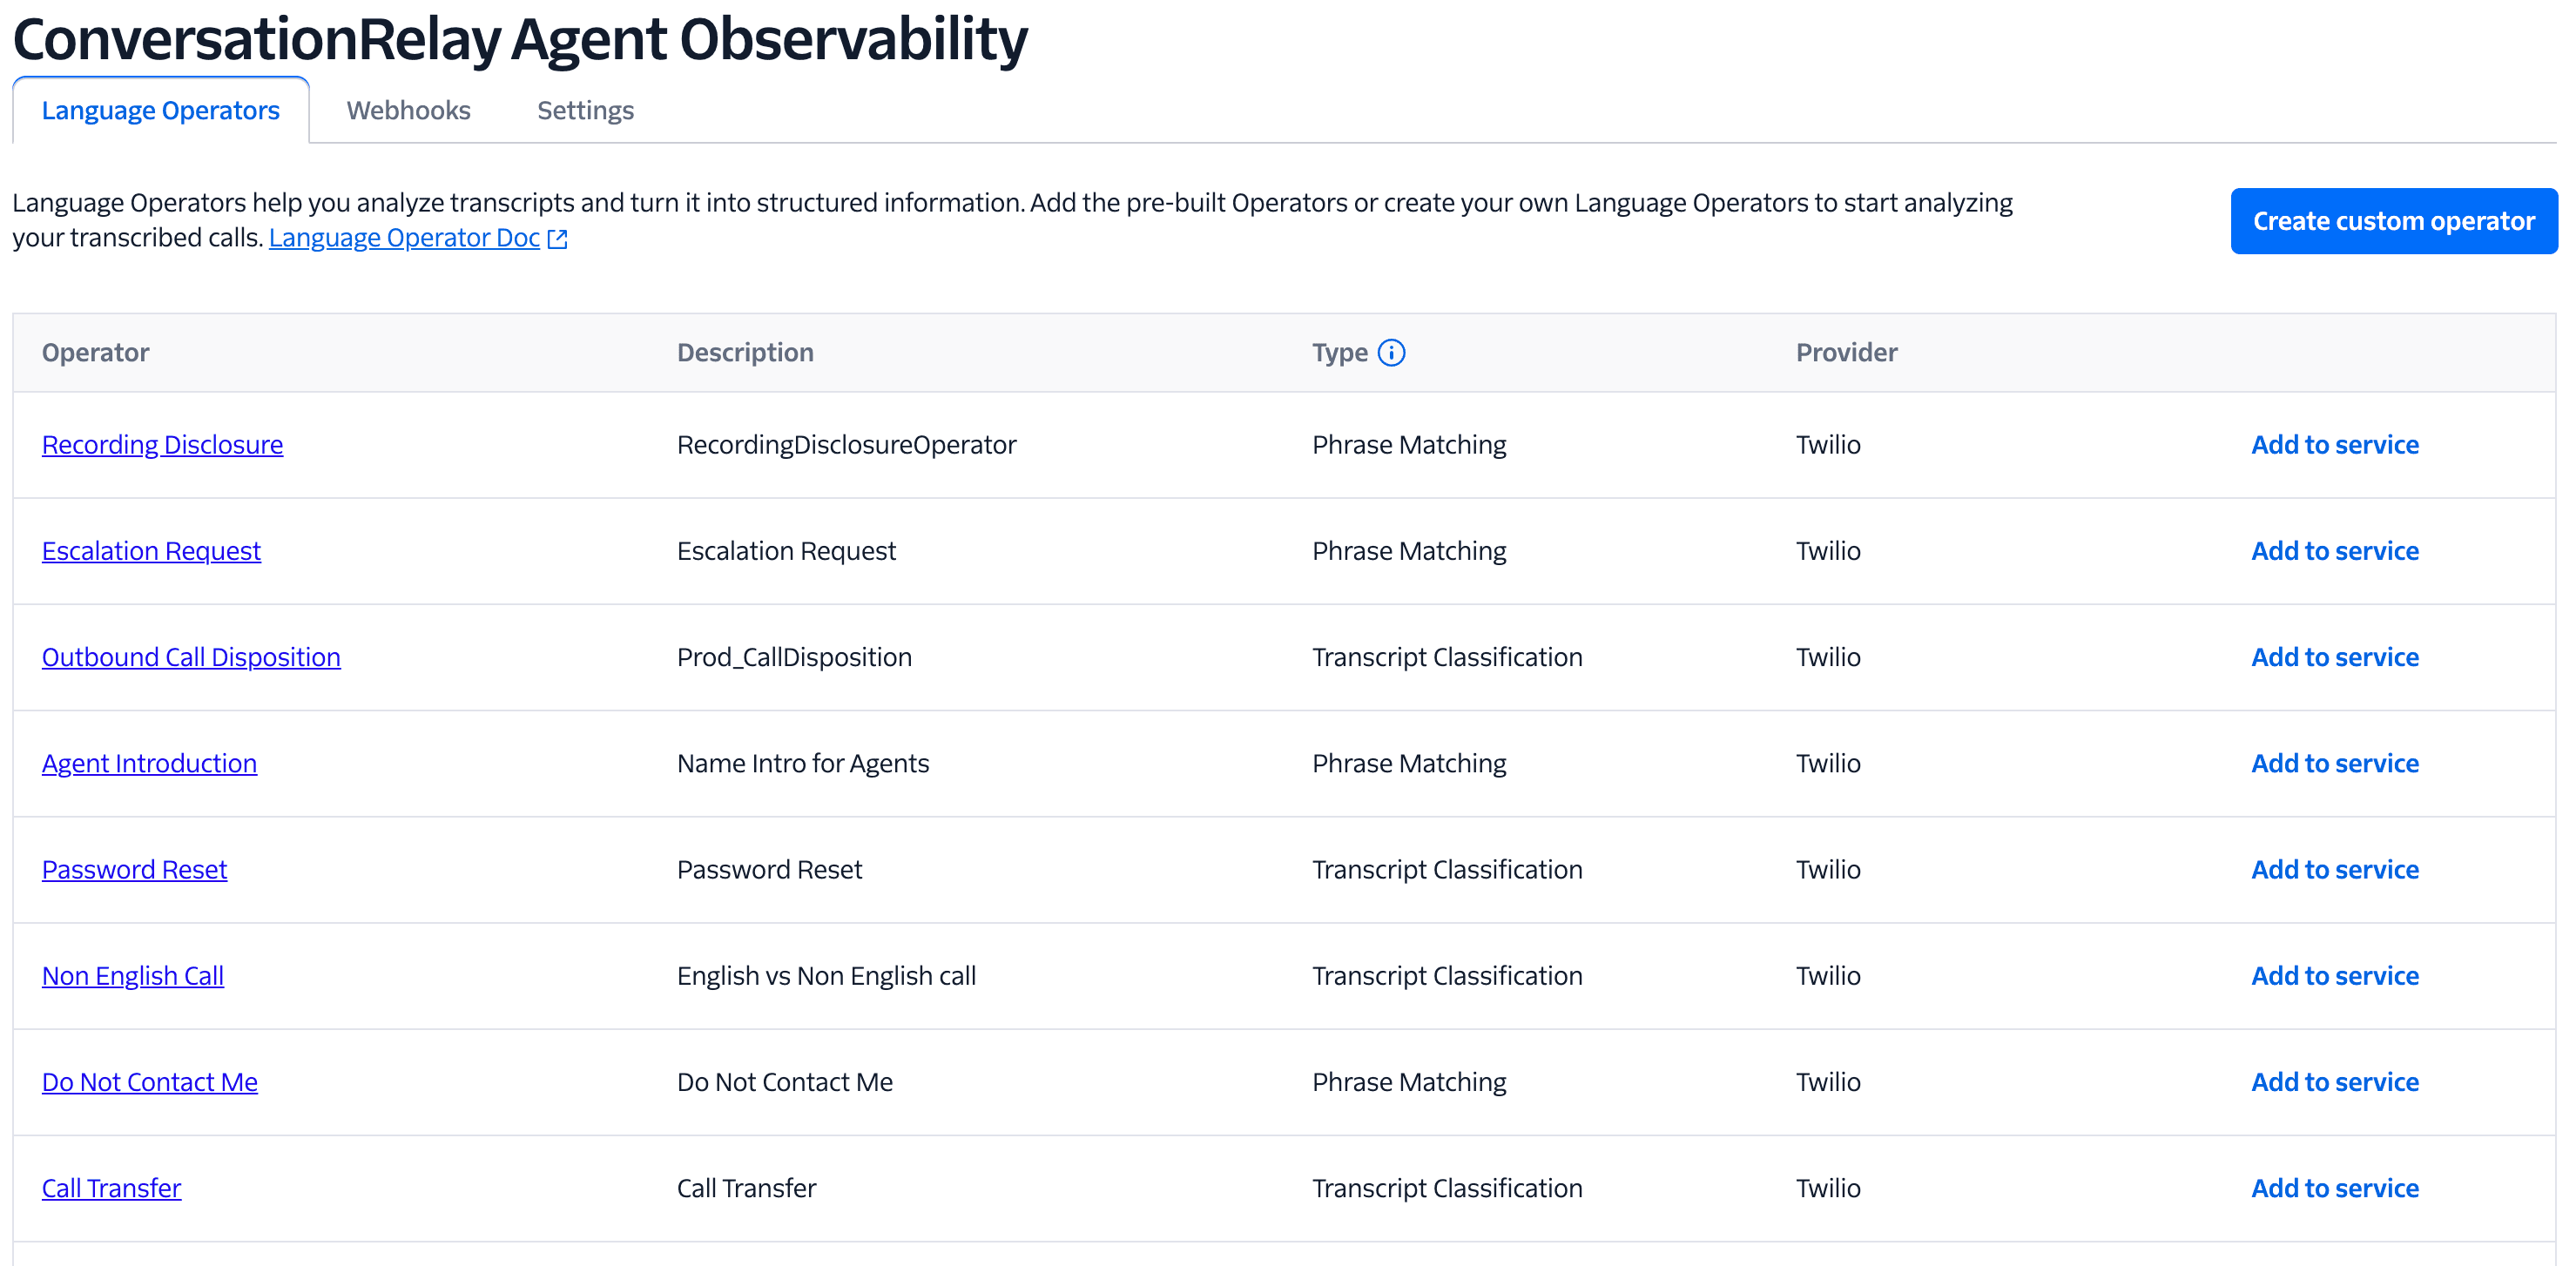
Task: Open the Recording Disclosure operator
Action: point(162,444)
